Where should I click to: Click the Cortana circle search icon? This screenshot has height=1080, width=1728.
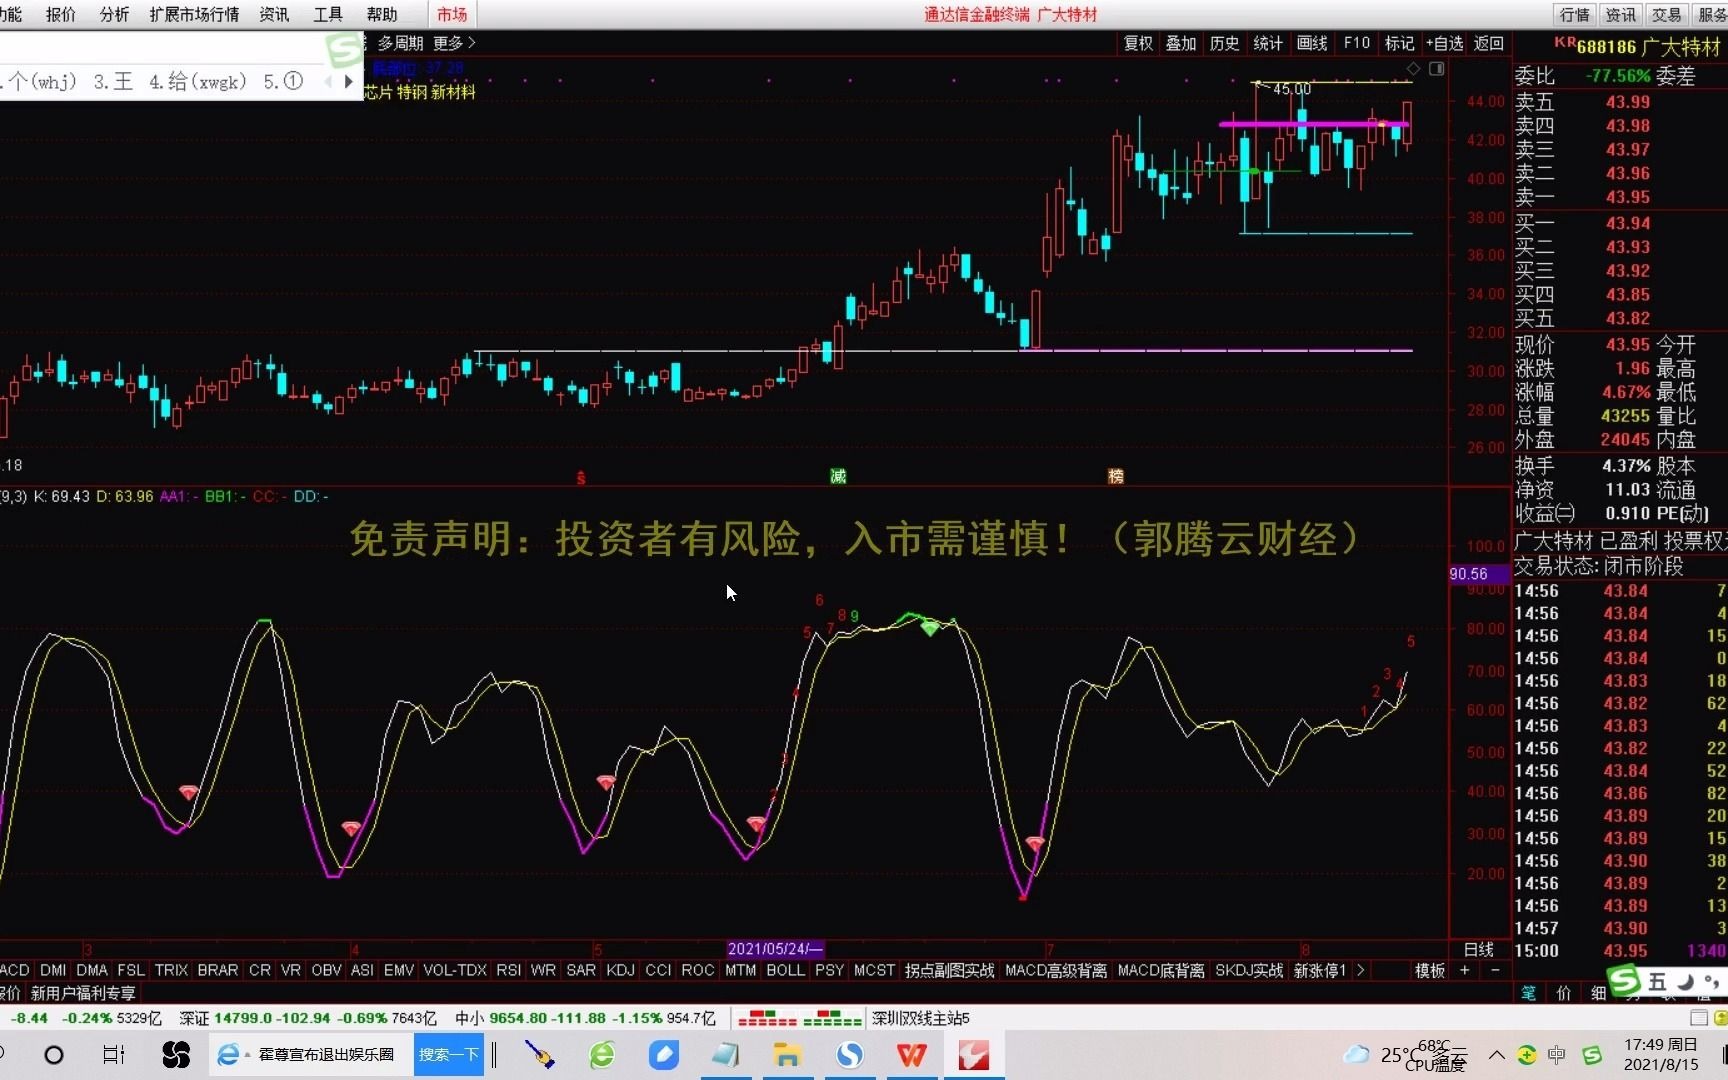pos(54,1054)
